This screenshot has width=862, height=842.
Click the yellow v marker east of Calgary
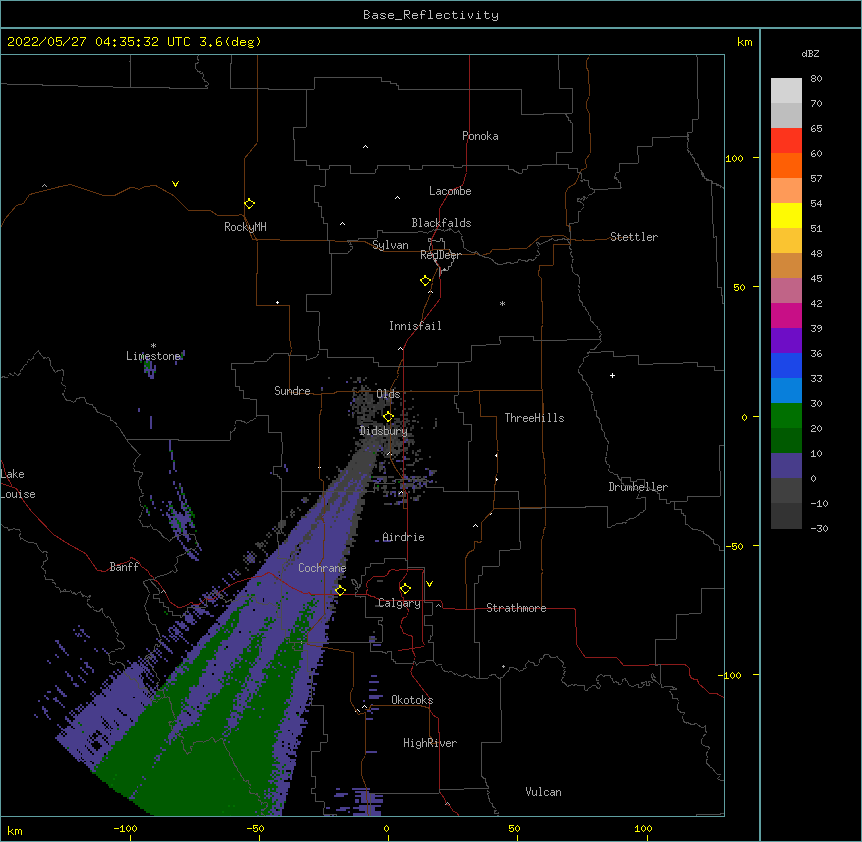[x=429, y=584]
